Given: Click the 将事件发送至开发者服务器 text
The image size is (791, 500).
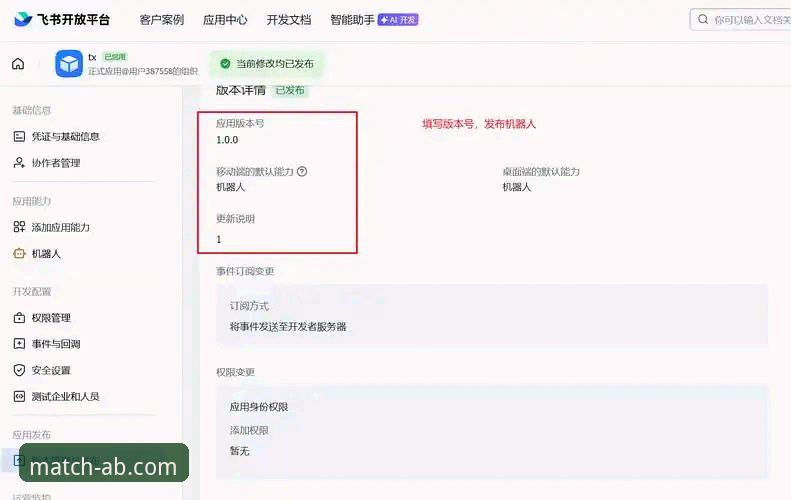Looking at the screenshot, I should point(288,326).
